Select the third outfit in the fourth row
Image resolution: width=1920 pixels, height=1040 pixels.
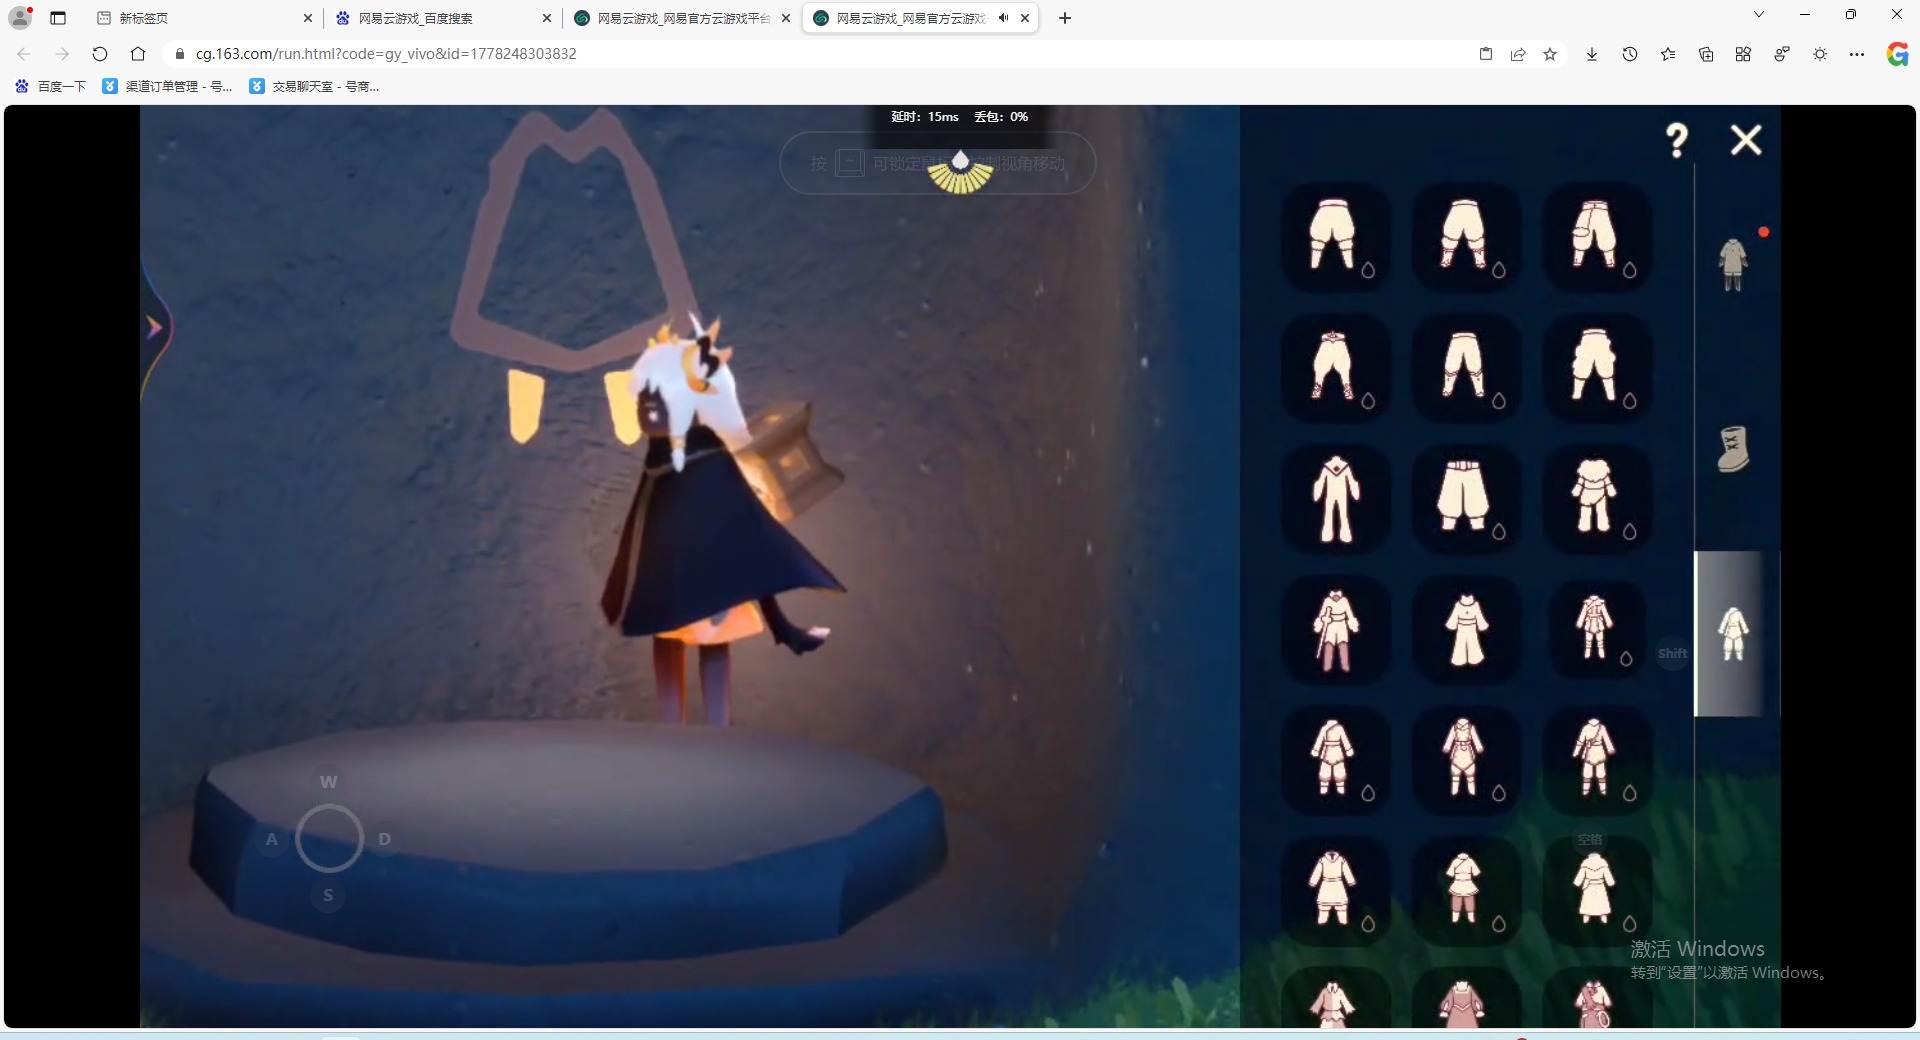1596,630
